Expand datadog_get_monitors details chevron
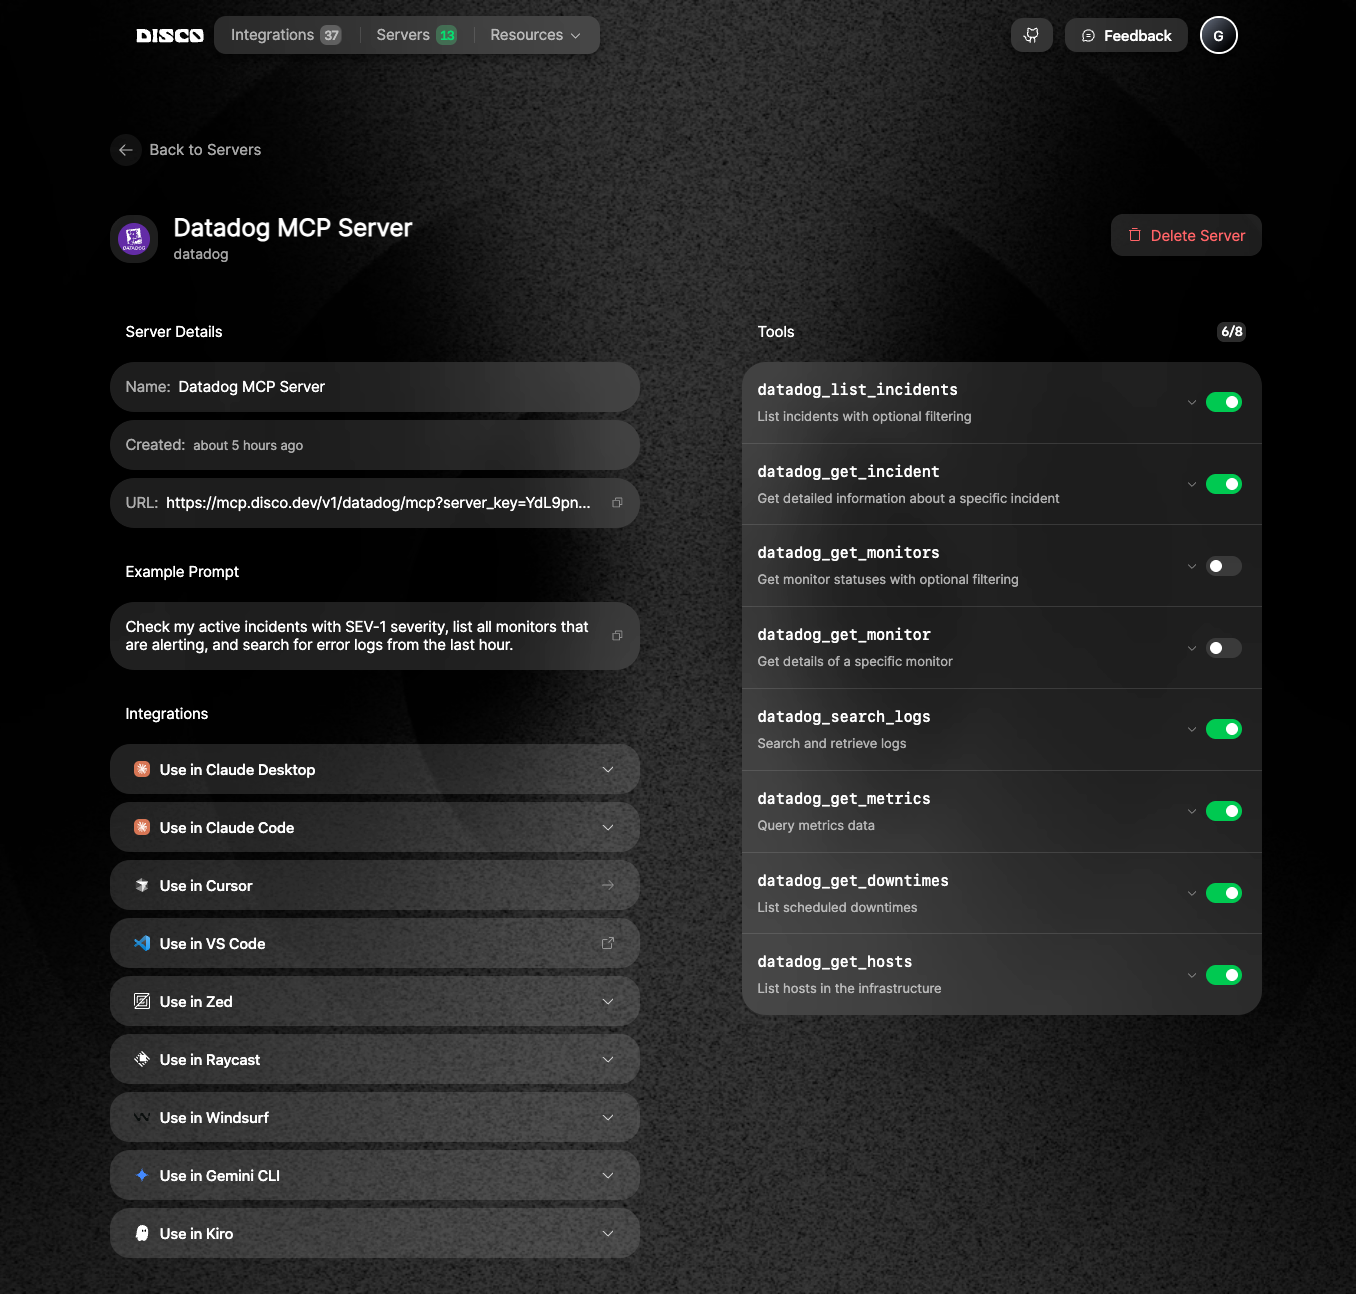This screenshot has width=1356, height=1294. coord(1192,566)
